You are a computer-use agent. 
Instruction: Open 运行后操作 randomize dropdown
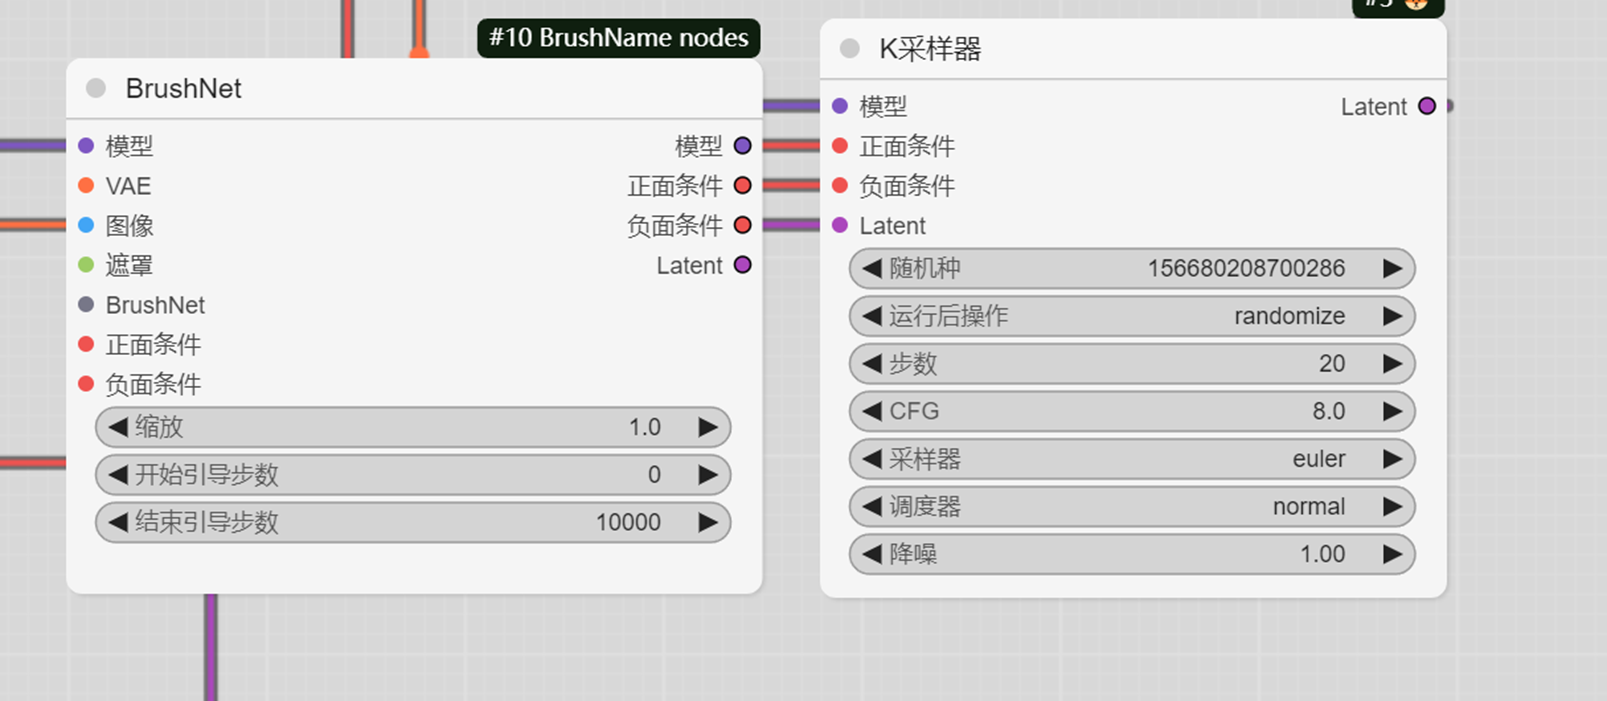[1132, 316]
